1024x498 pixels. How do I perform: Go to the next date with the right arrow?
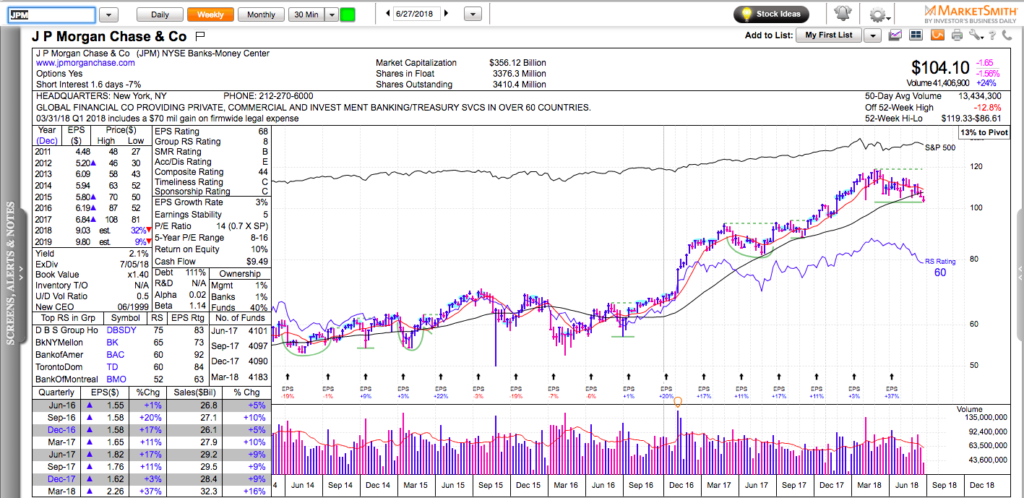click(447, 14)
